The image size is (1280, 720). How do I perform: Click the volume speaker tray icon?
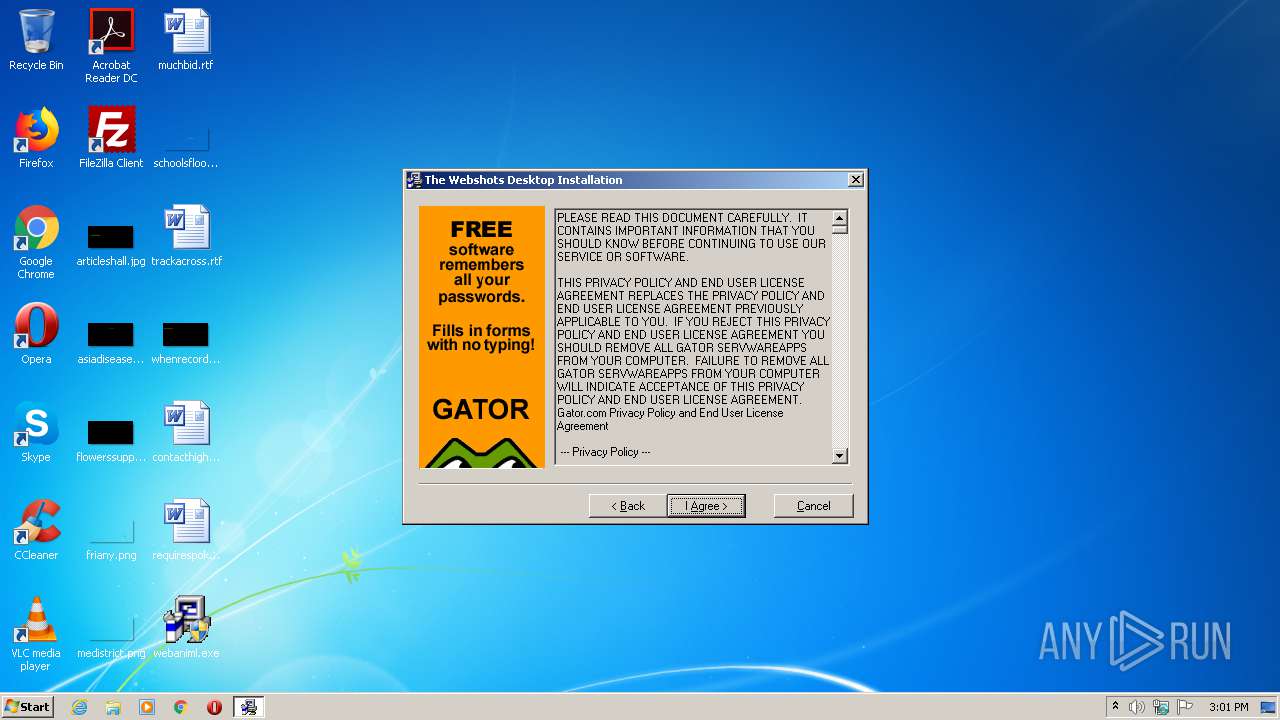pos(1137,707)
